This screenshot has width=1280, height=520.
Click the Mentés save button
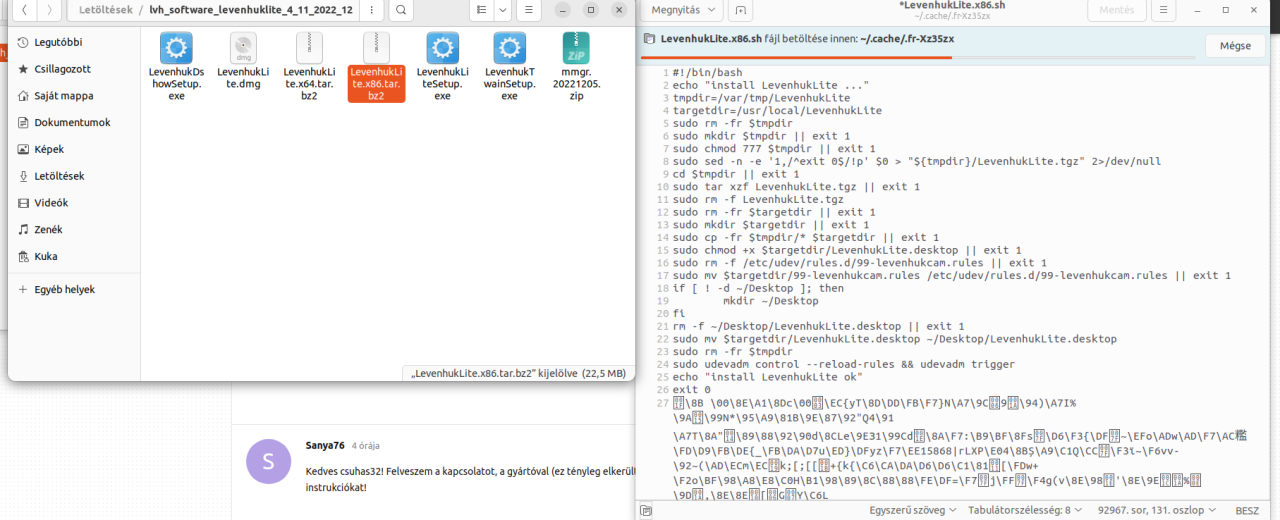coord(1116,10)
